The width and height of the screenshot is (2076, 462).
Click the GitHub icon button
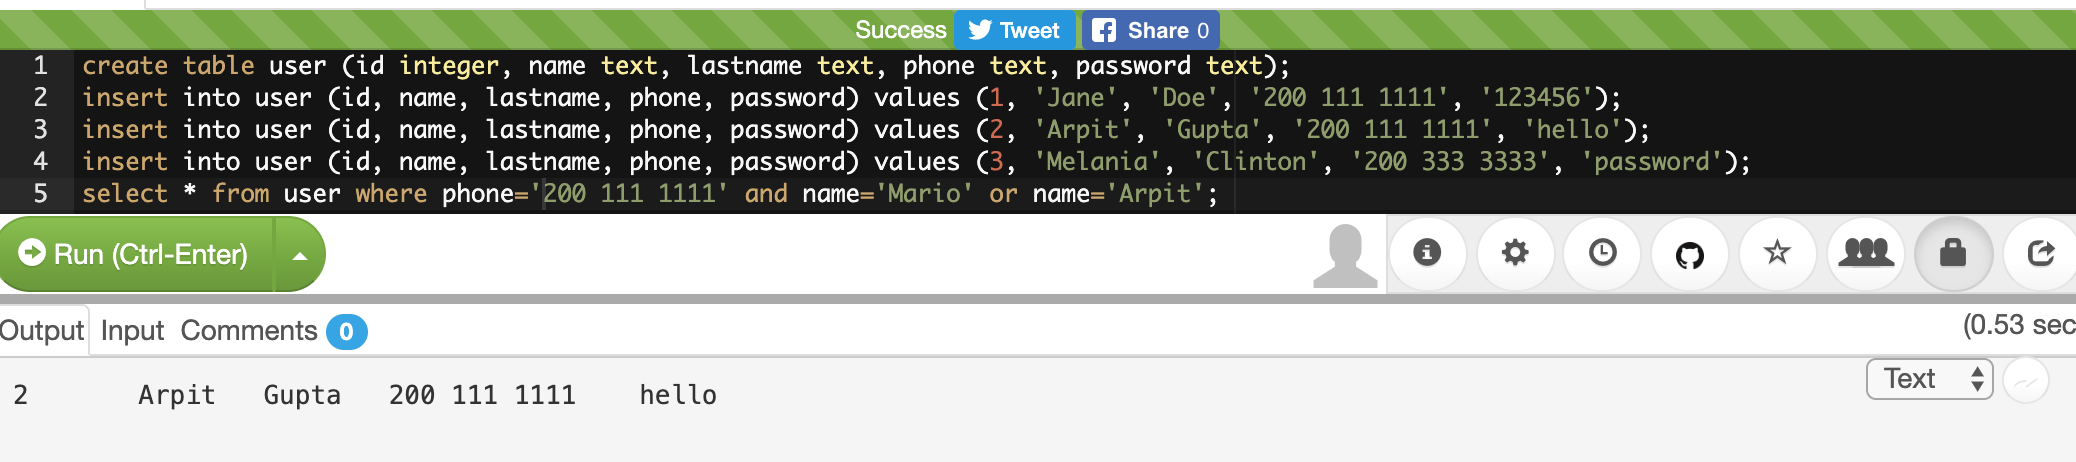coord(1690,255)
